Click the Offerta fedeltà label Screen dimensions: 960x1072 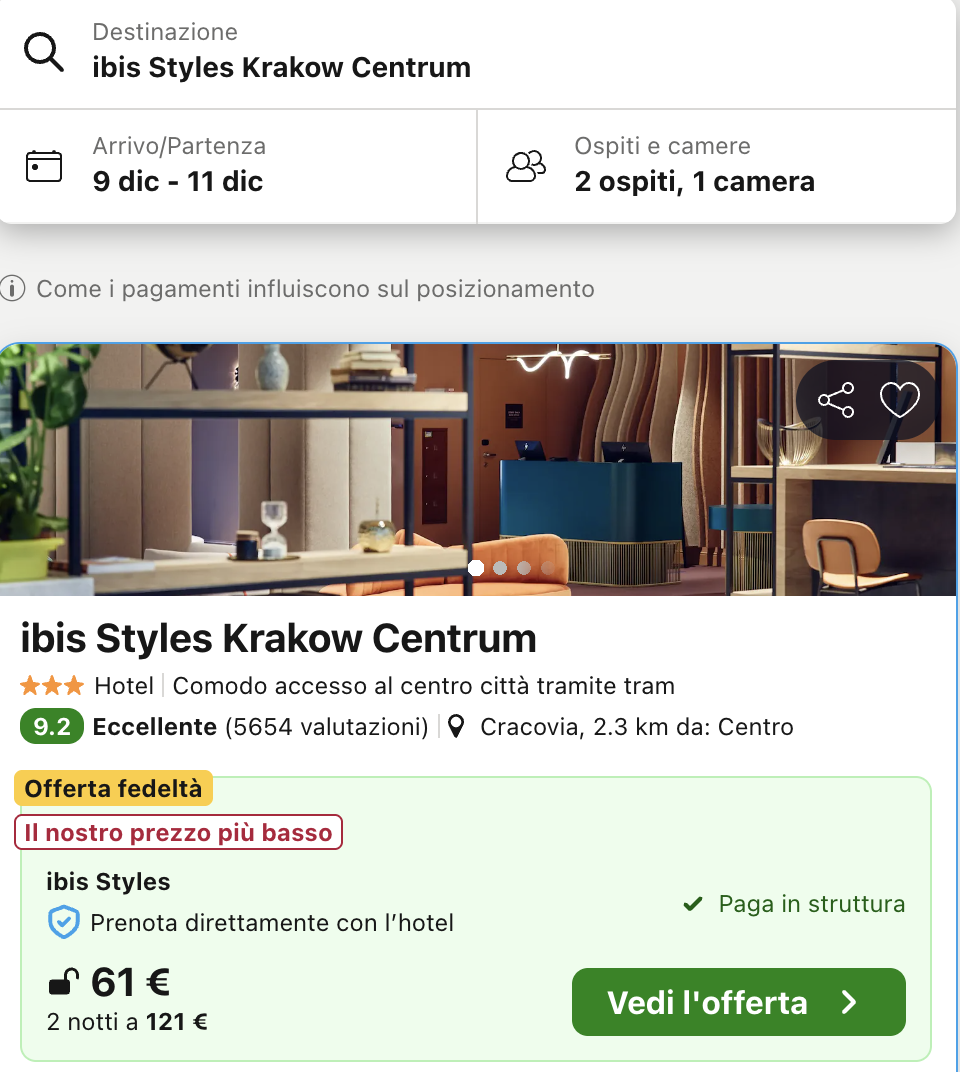tap(114, 789)
